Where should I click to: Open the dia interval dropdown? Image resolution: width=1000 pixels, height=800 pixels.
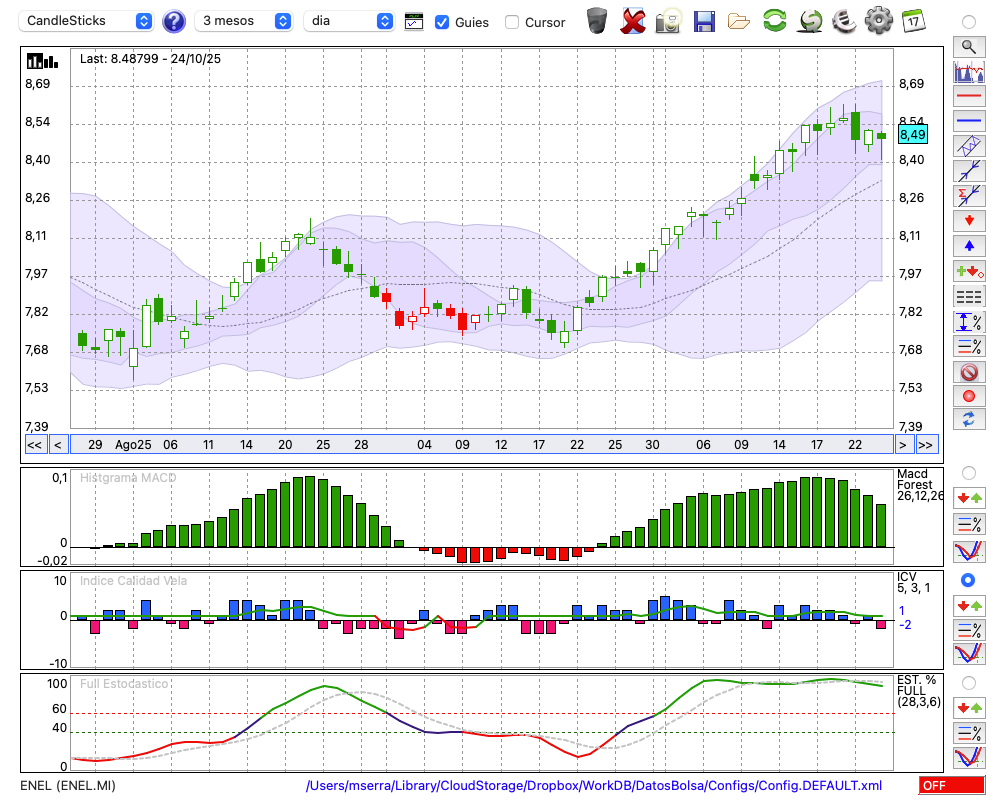pos(350,21)
